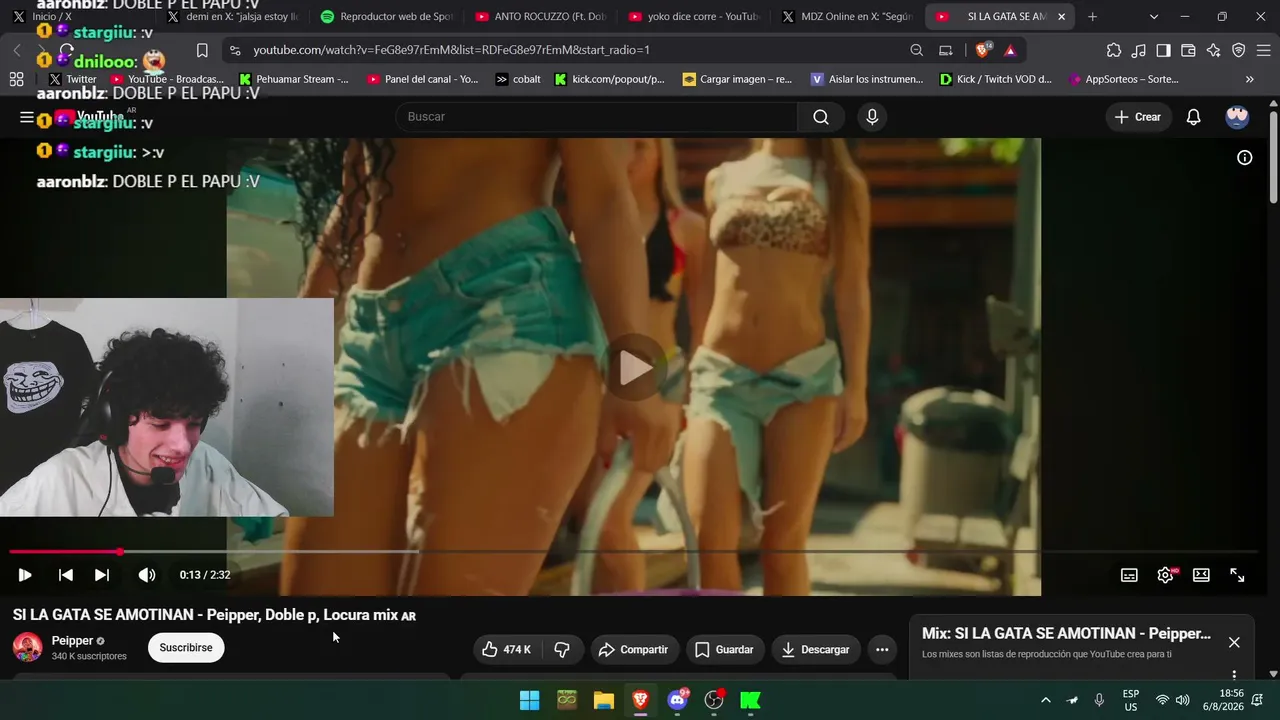Open the Peipper channel name link

pyautogui.click(x=72, y=640)
